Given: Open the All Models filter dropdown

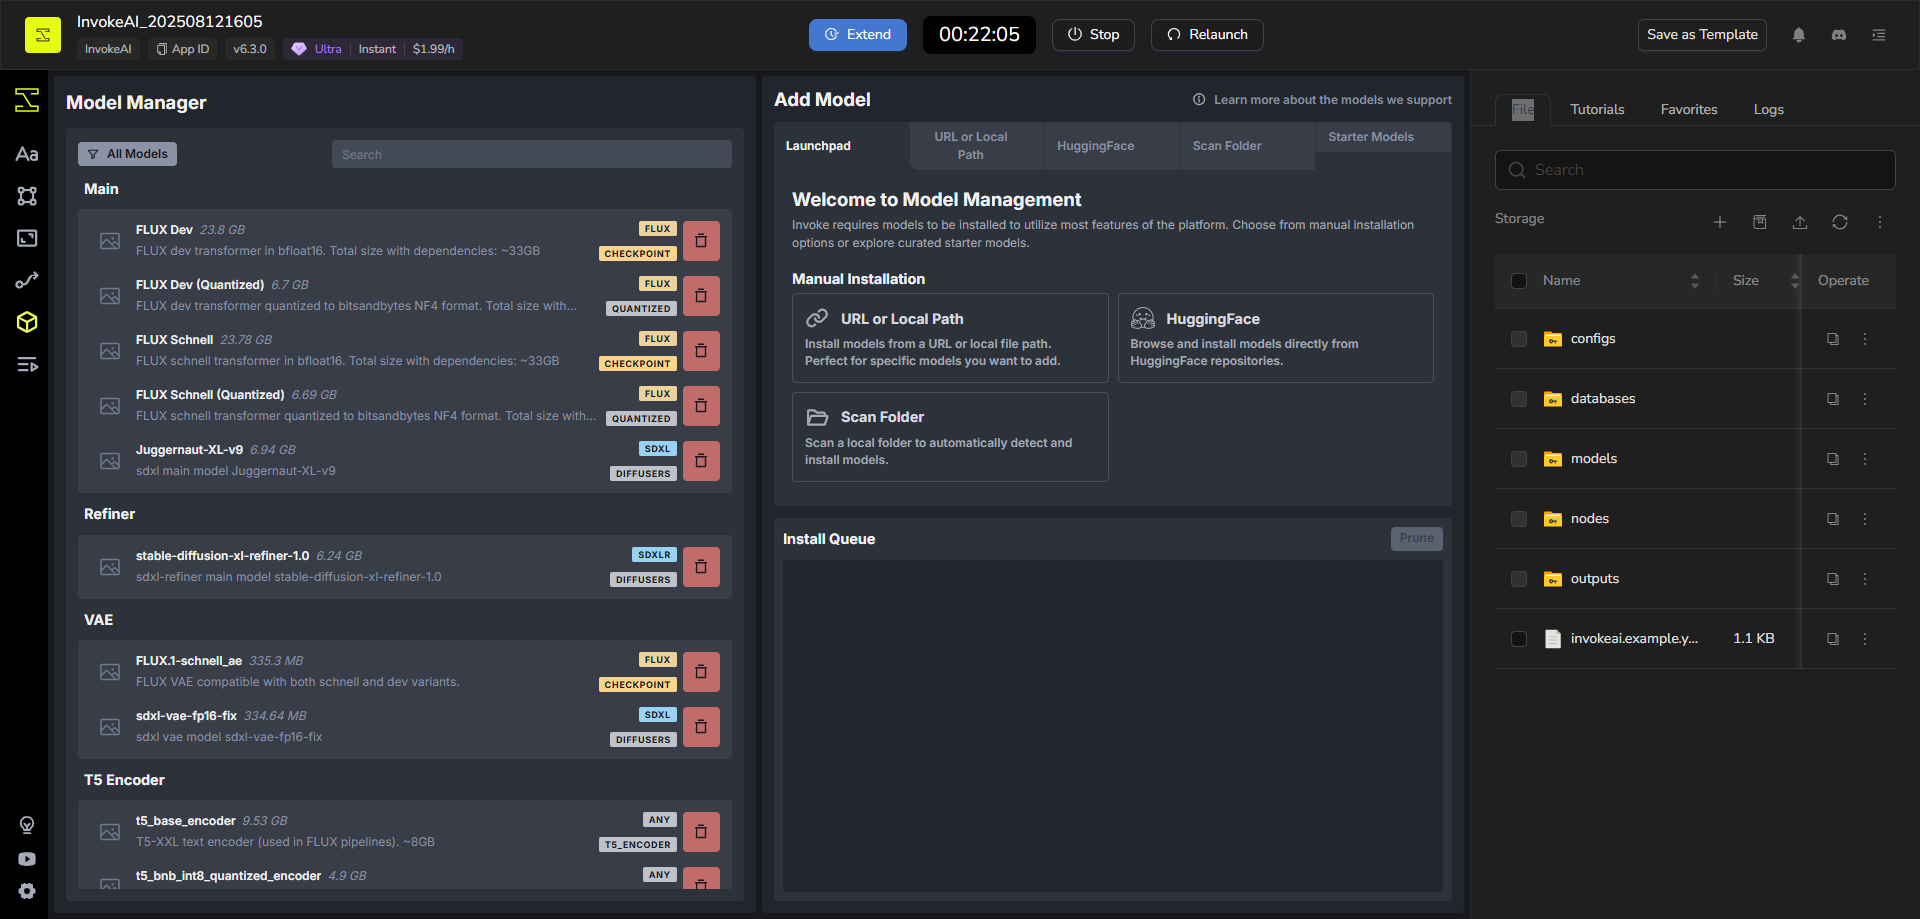Looking at the screenshot, I should pyautogui.click(x=128, y=154).
